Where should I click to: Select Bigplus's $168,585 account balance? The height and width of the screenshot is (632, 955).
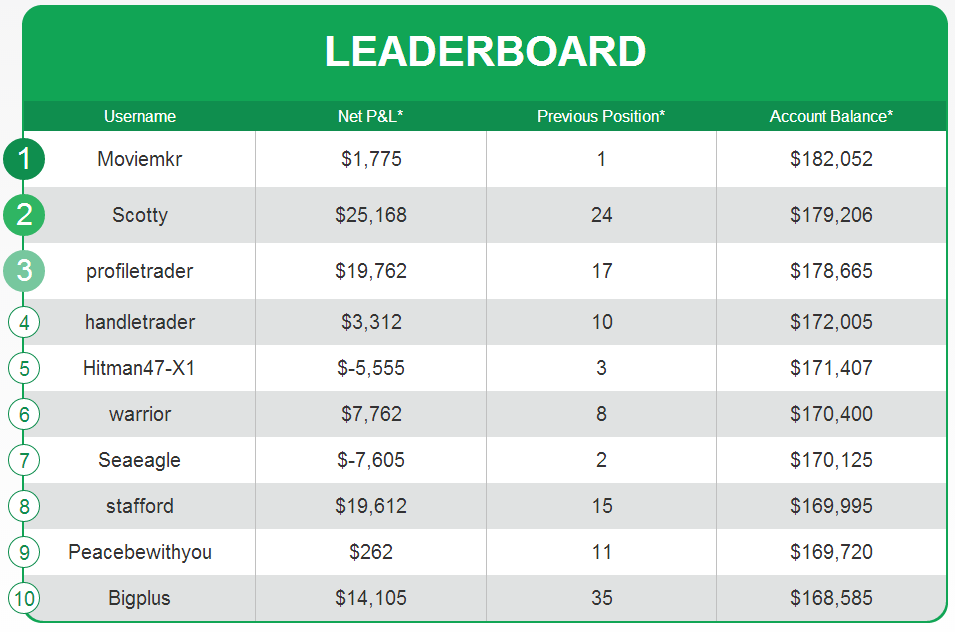point(831,598)
